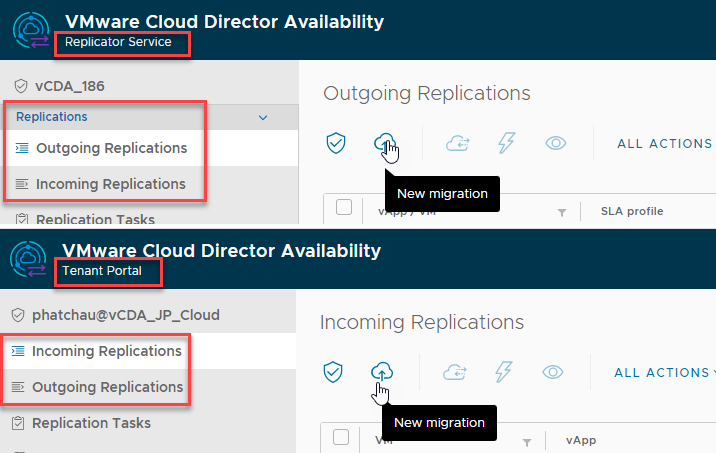The image size is (716, 453).
Task: Click cloud failover icon in Incoming Replications toolbar
Action: [x=455, y=372]
